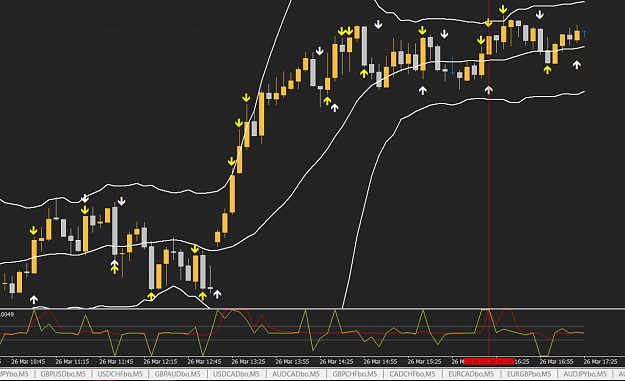
Task: Click the 26 Mar 15:25 time label
Action: point(425,362)
